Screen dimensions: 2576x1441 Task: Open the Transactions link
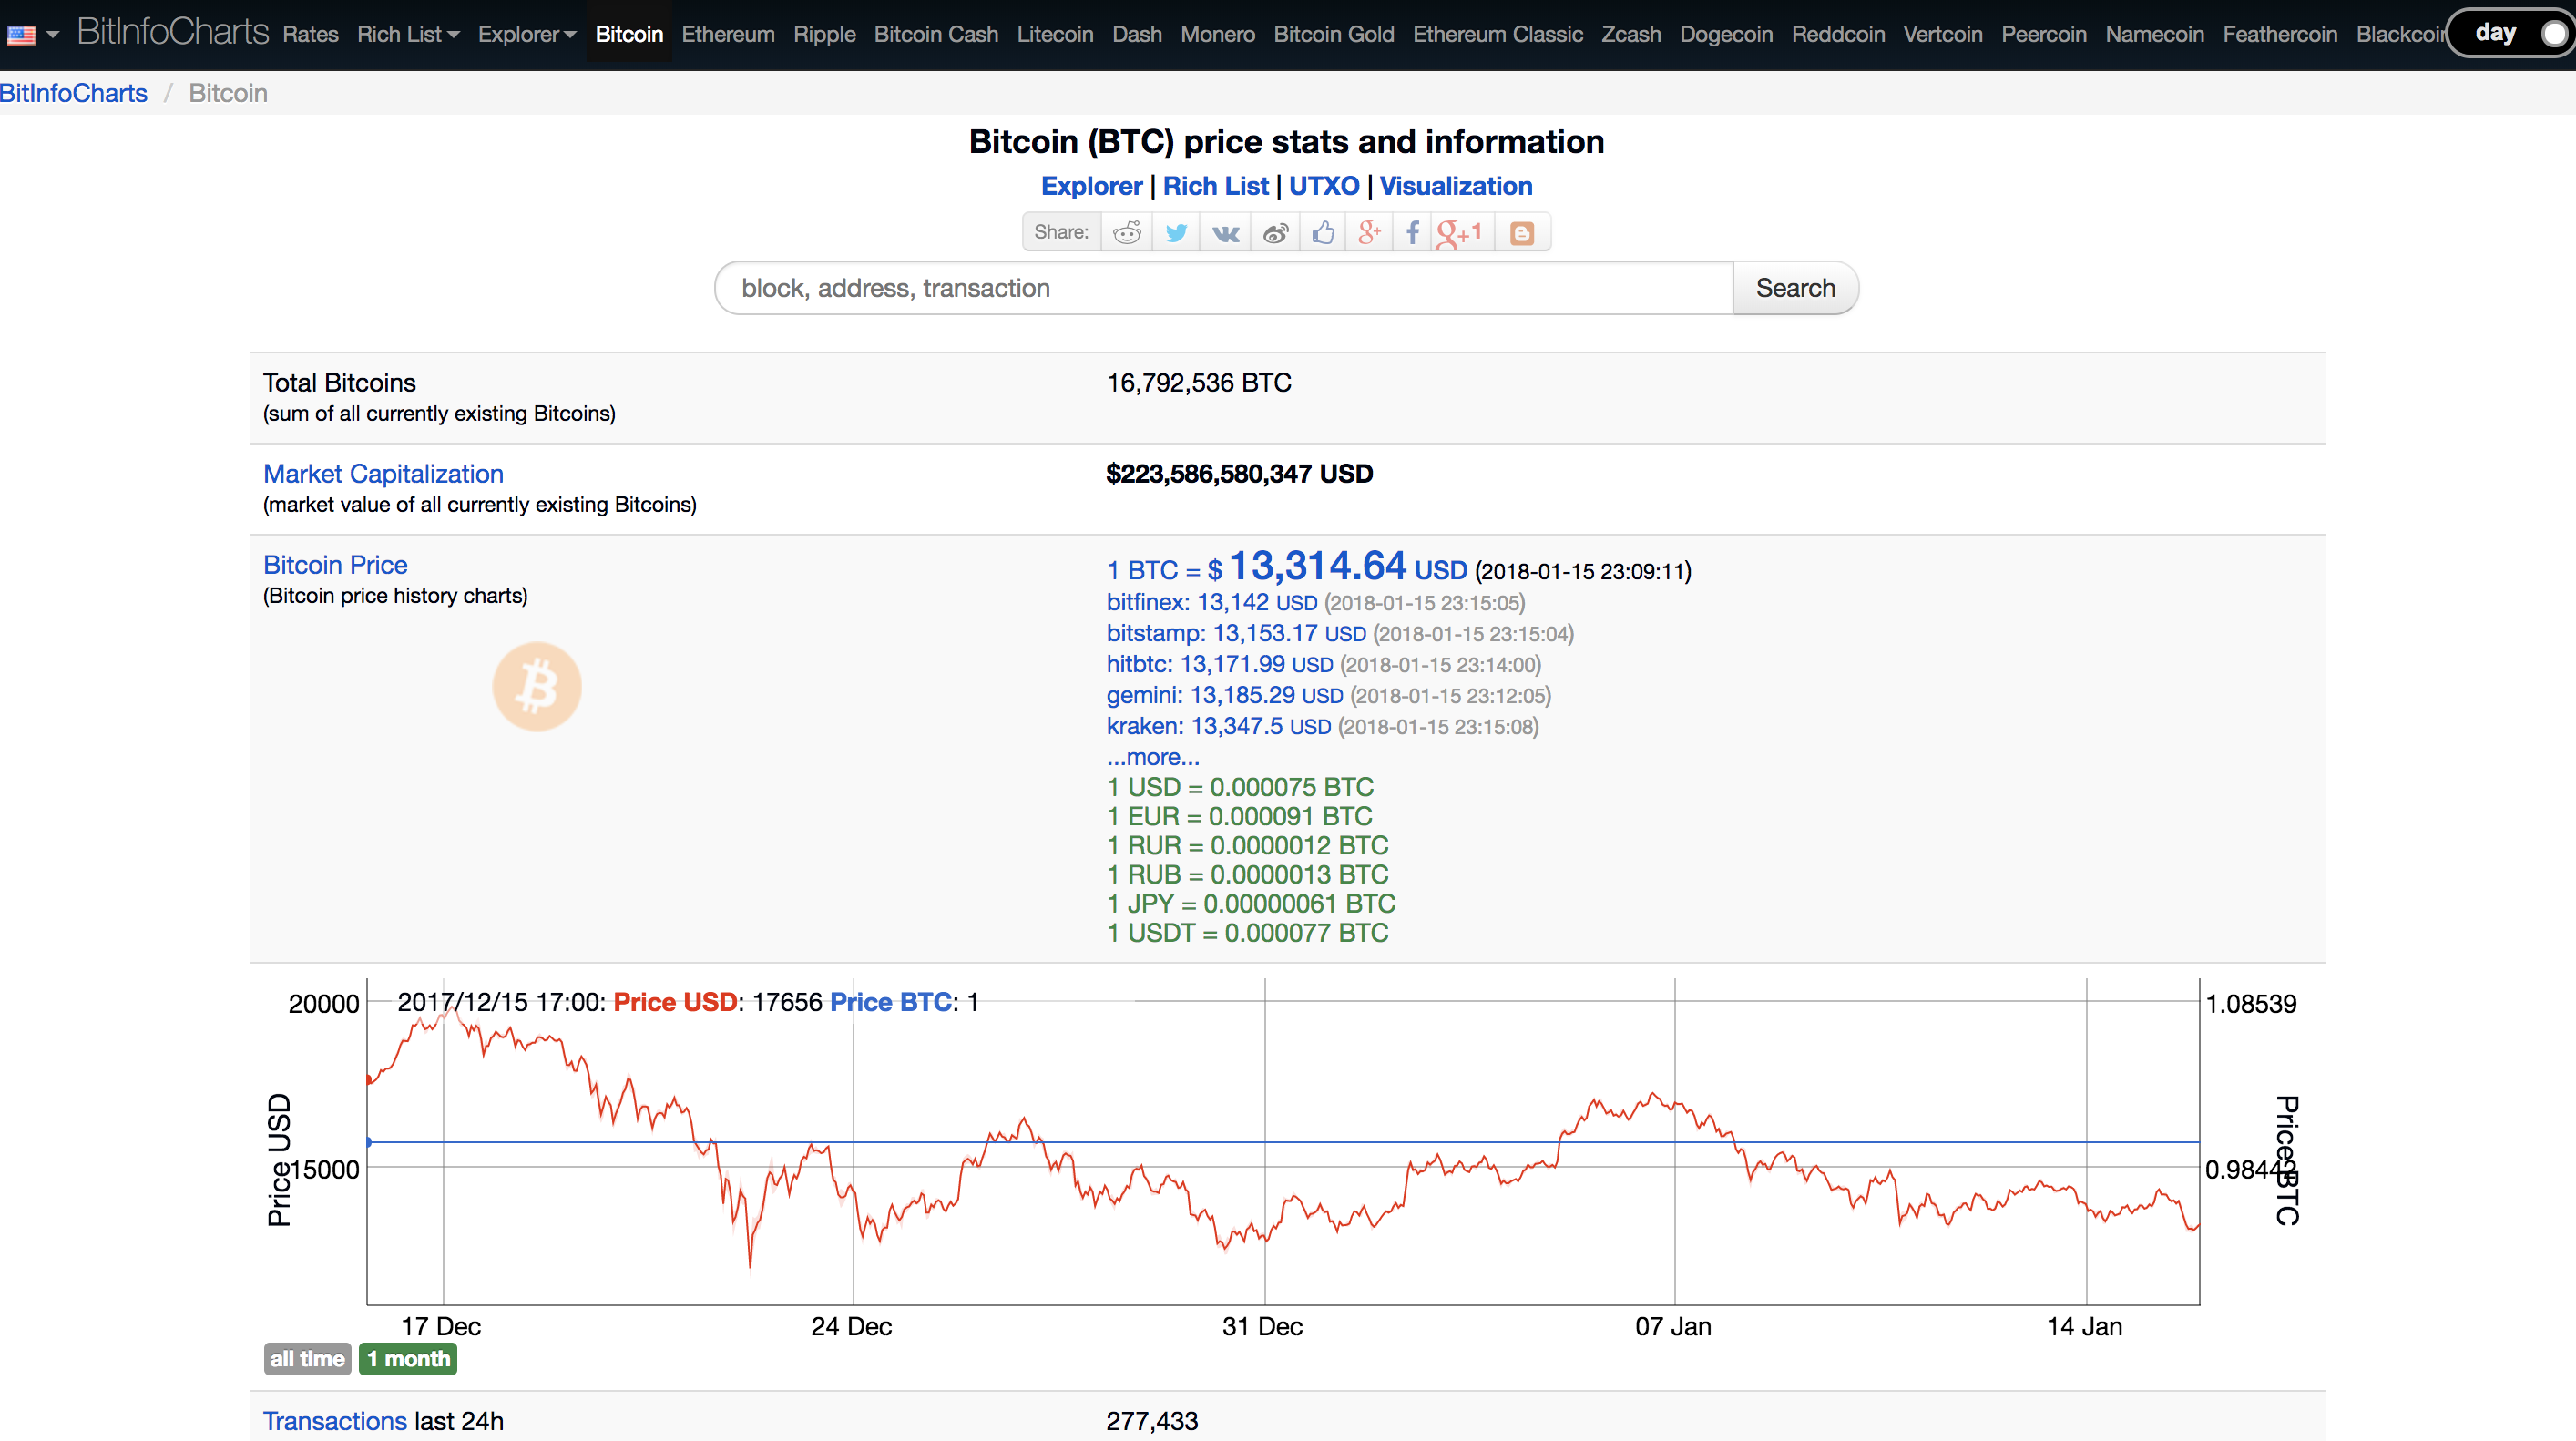tap(334, 1421)
